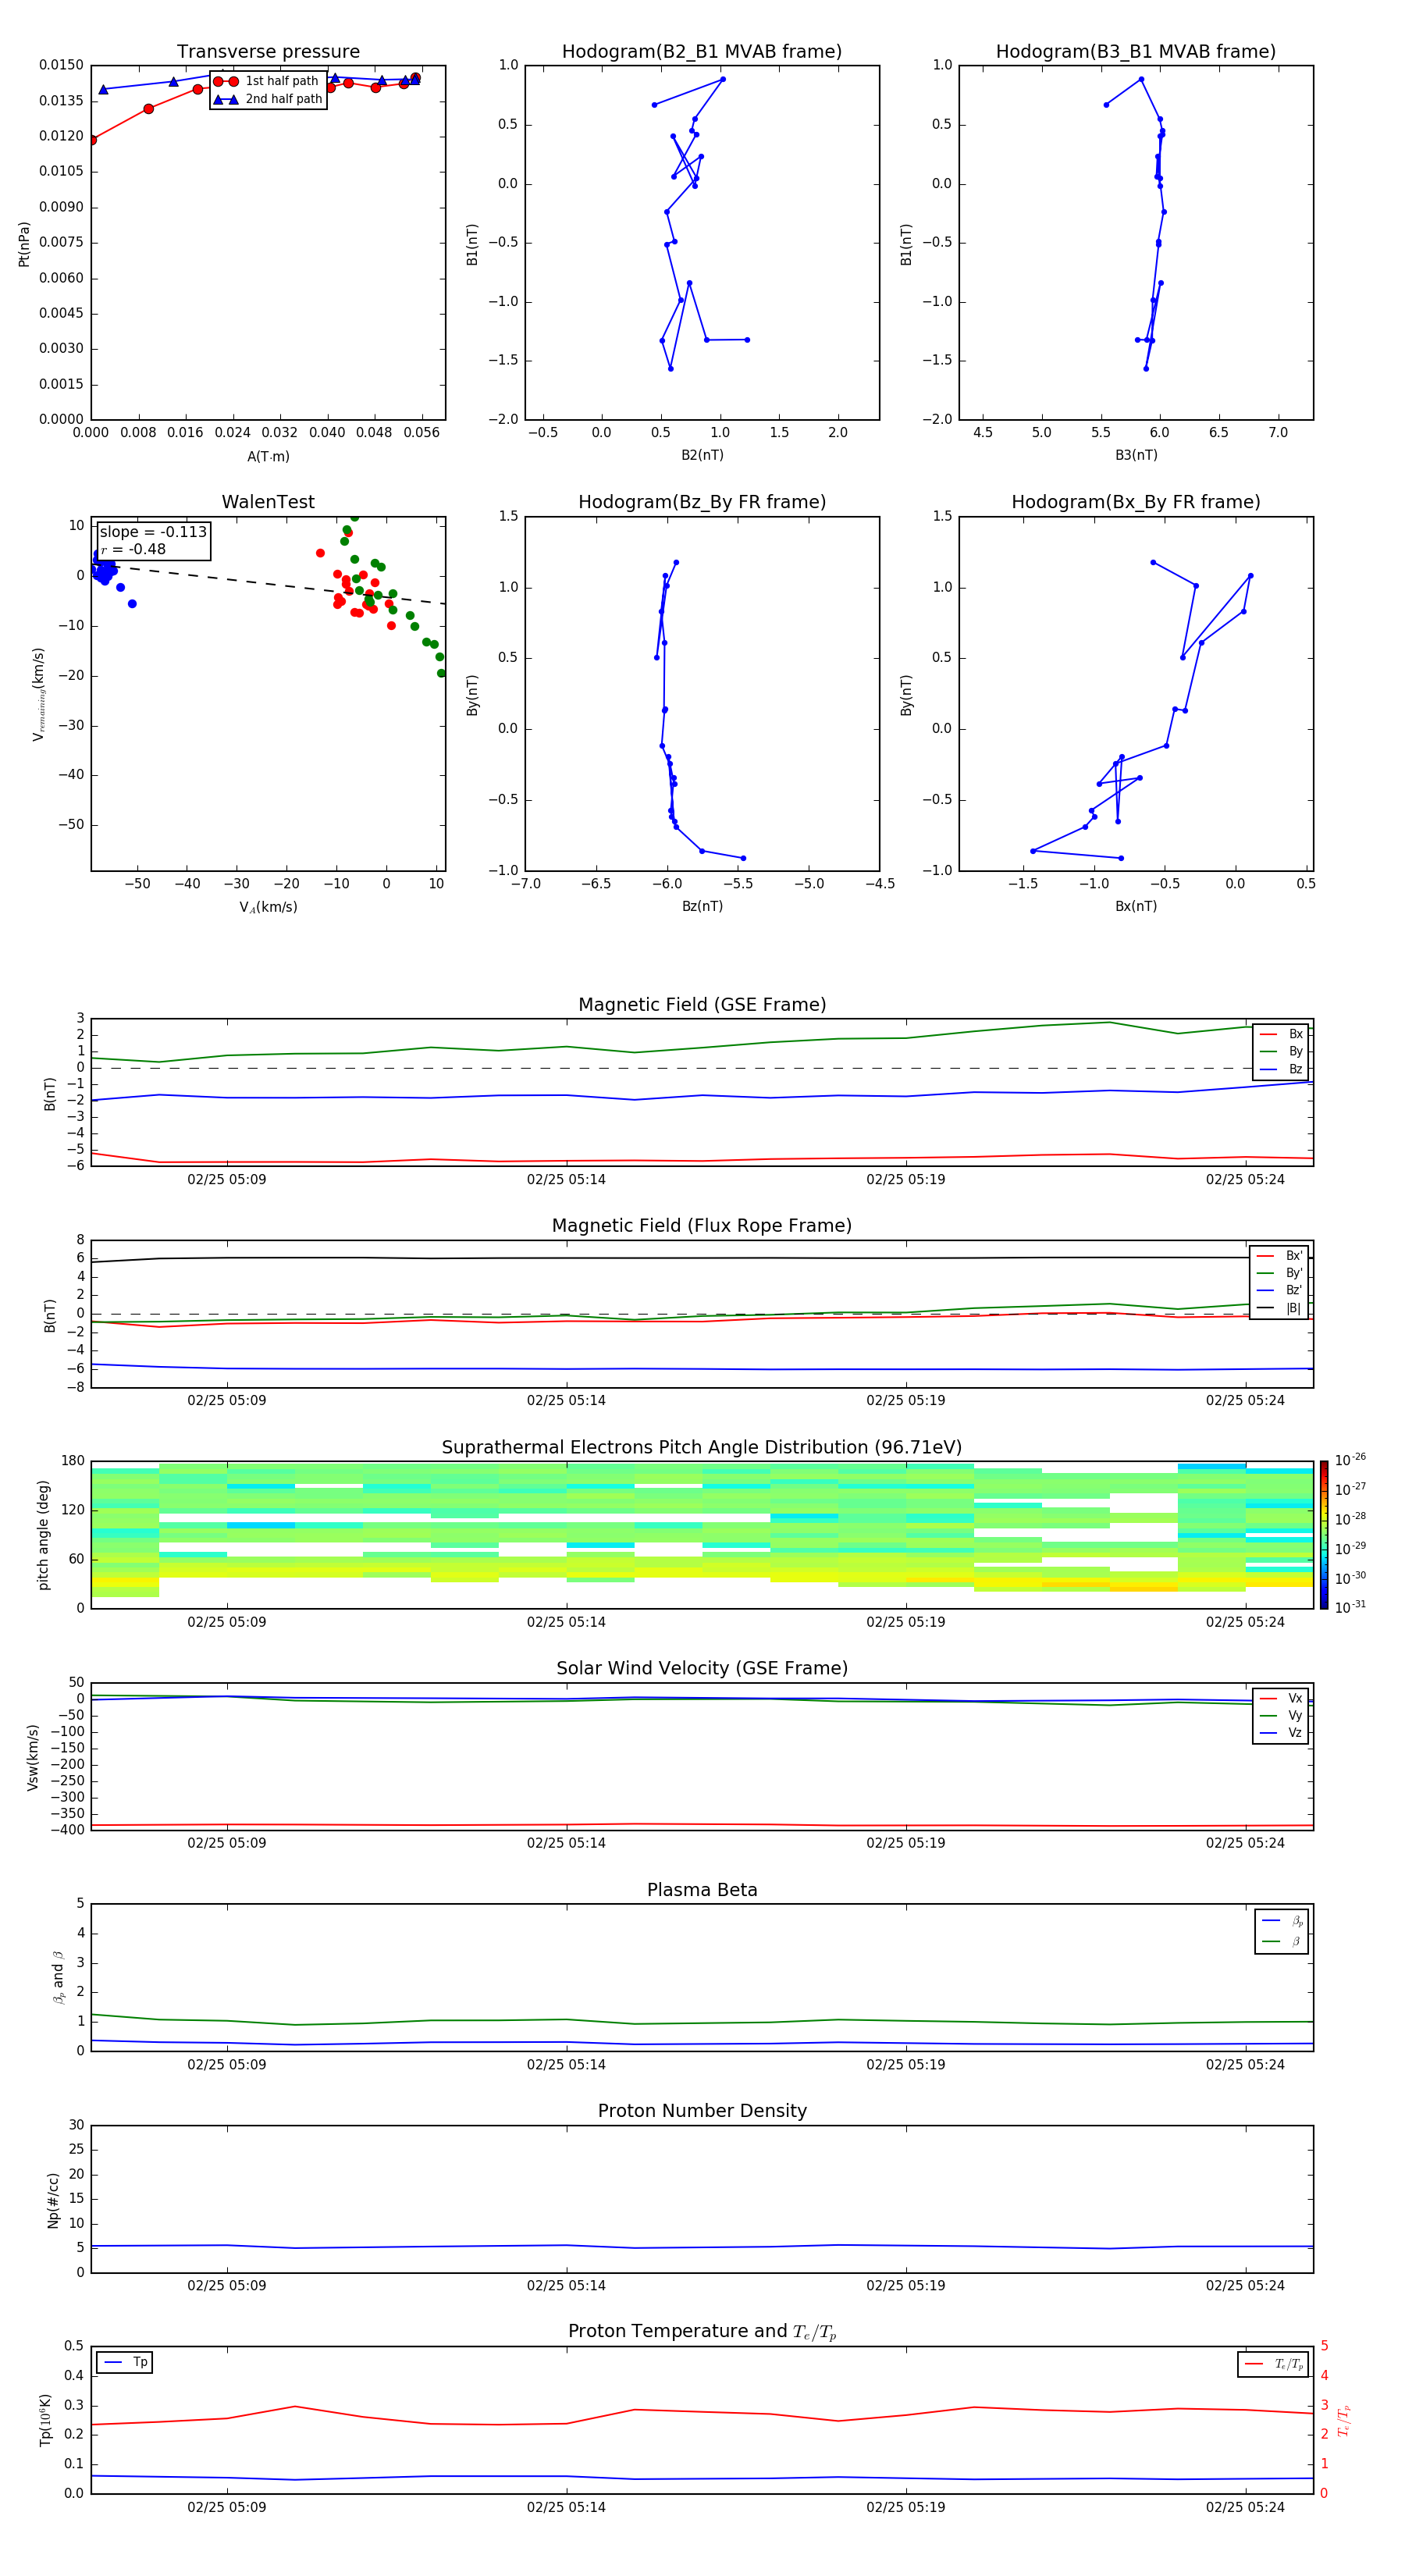Click the pitch angle color scale bar
The width and height of the screenshot is (1405, 2576).
pyautogui.click(x=1324, y=1535)
